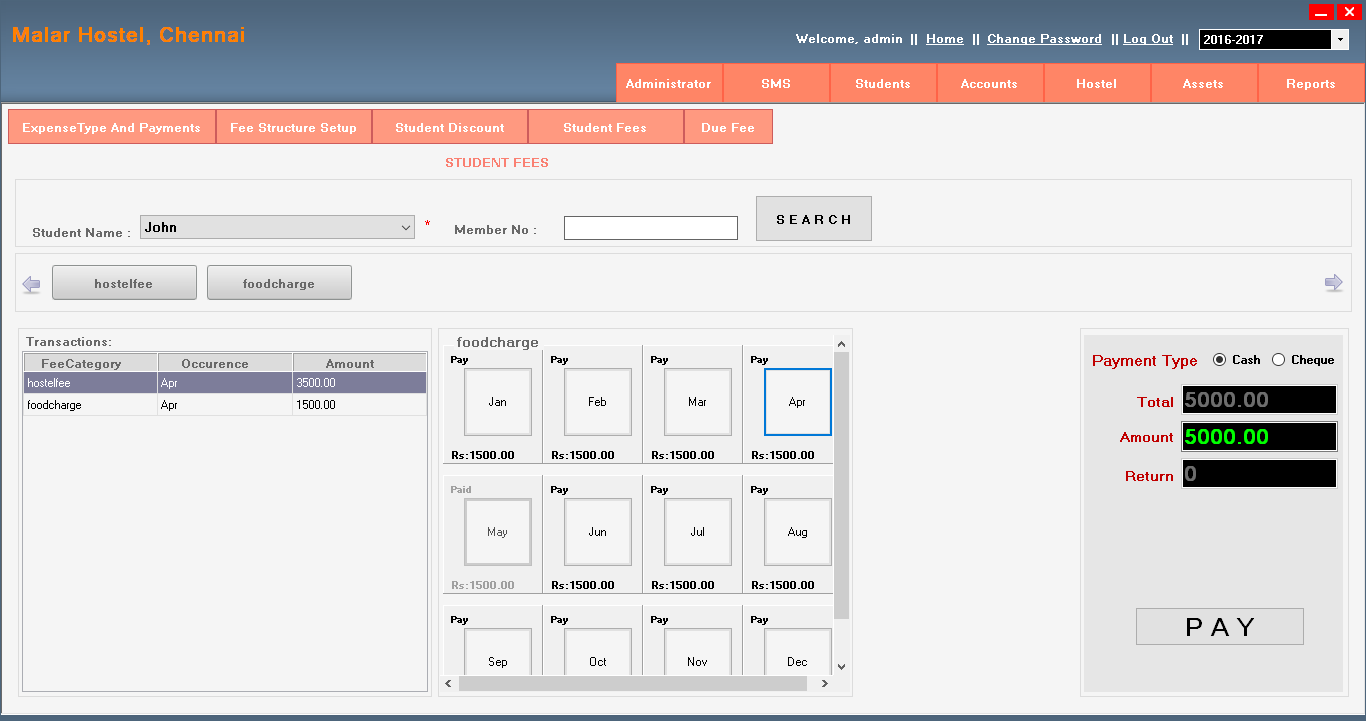This screenshot has width=1366, height=721.
Task: Switch to the Hostel tab
Action: [1096, 83]
